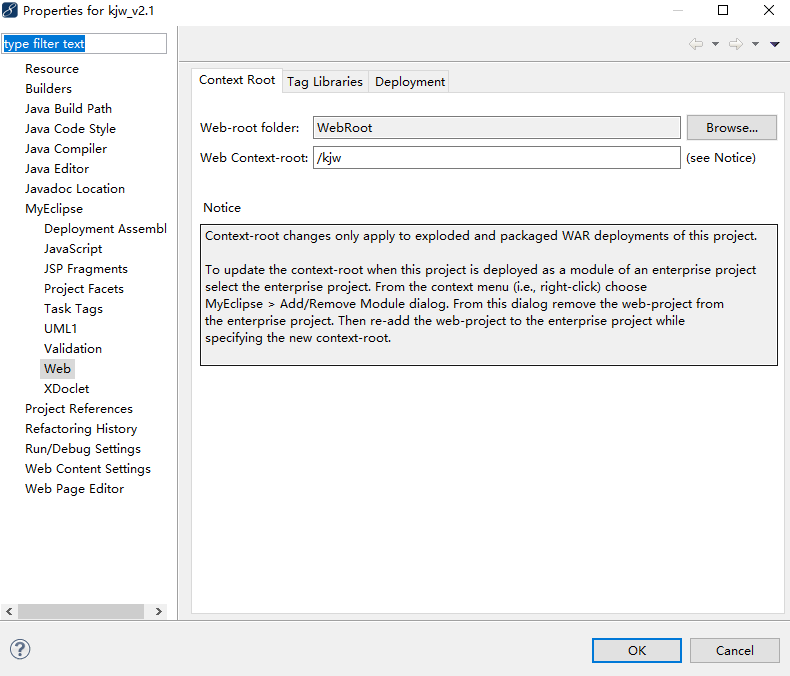Click the Forward navigation arrow icon

(736, 44)
